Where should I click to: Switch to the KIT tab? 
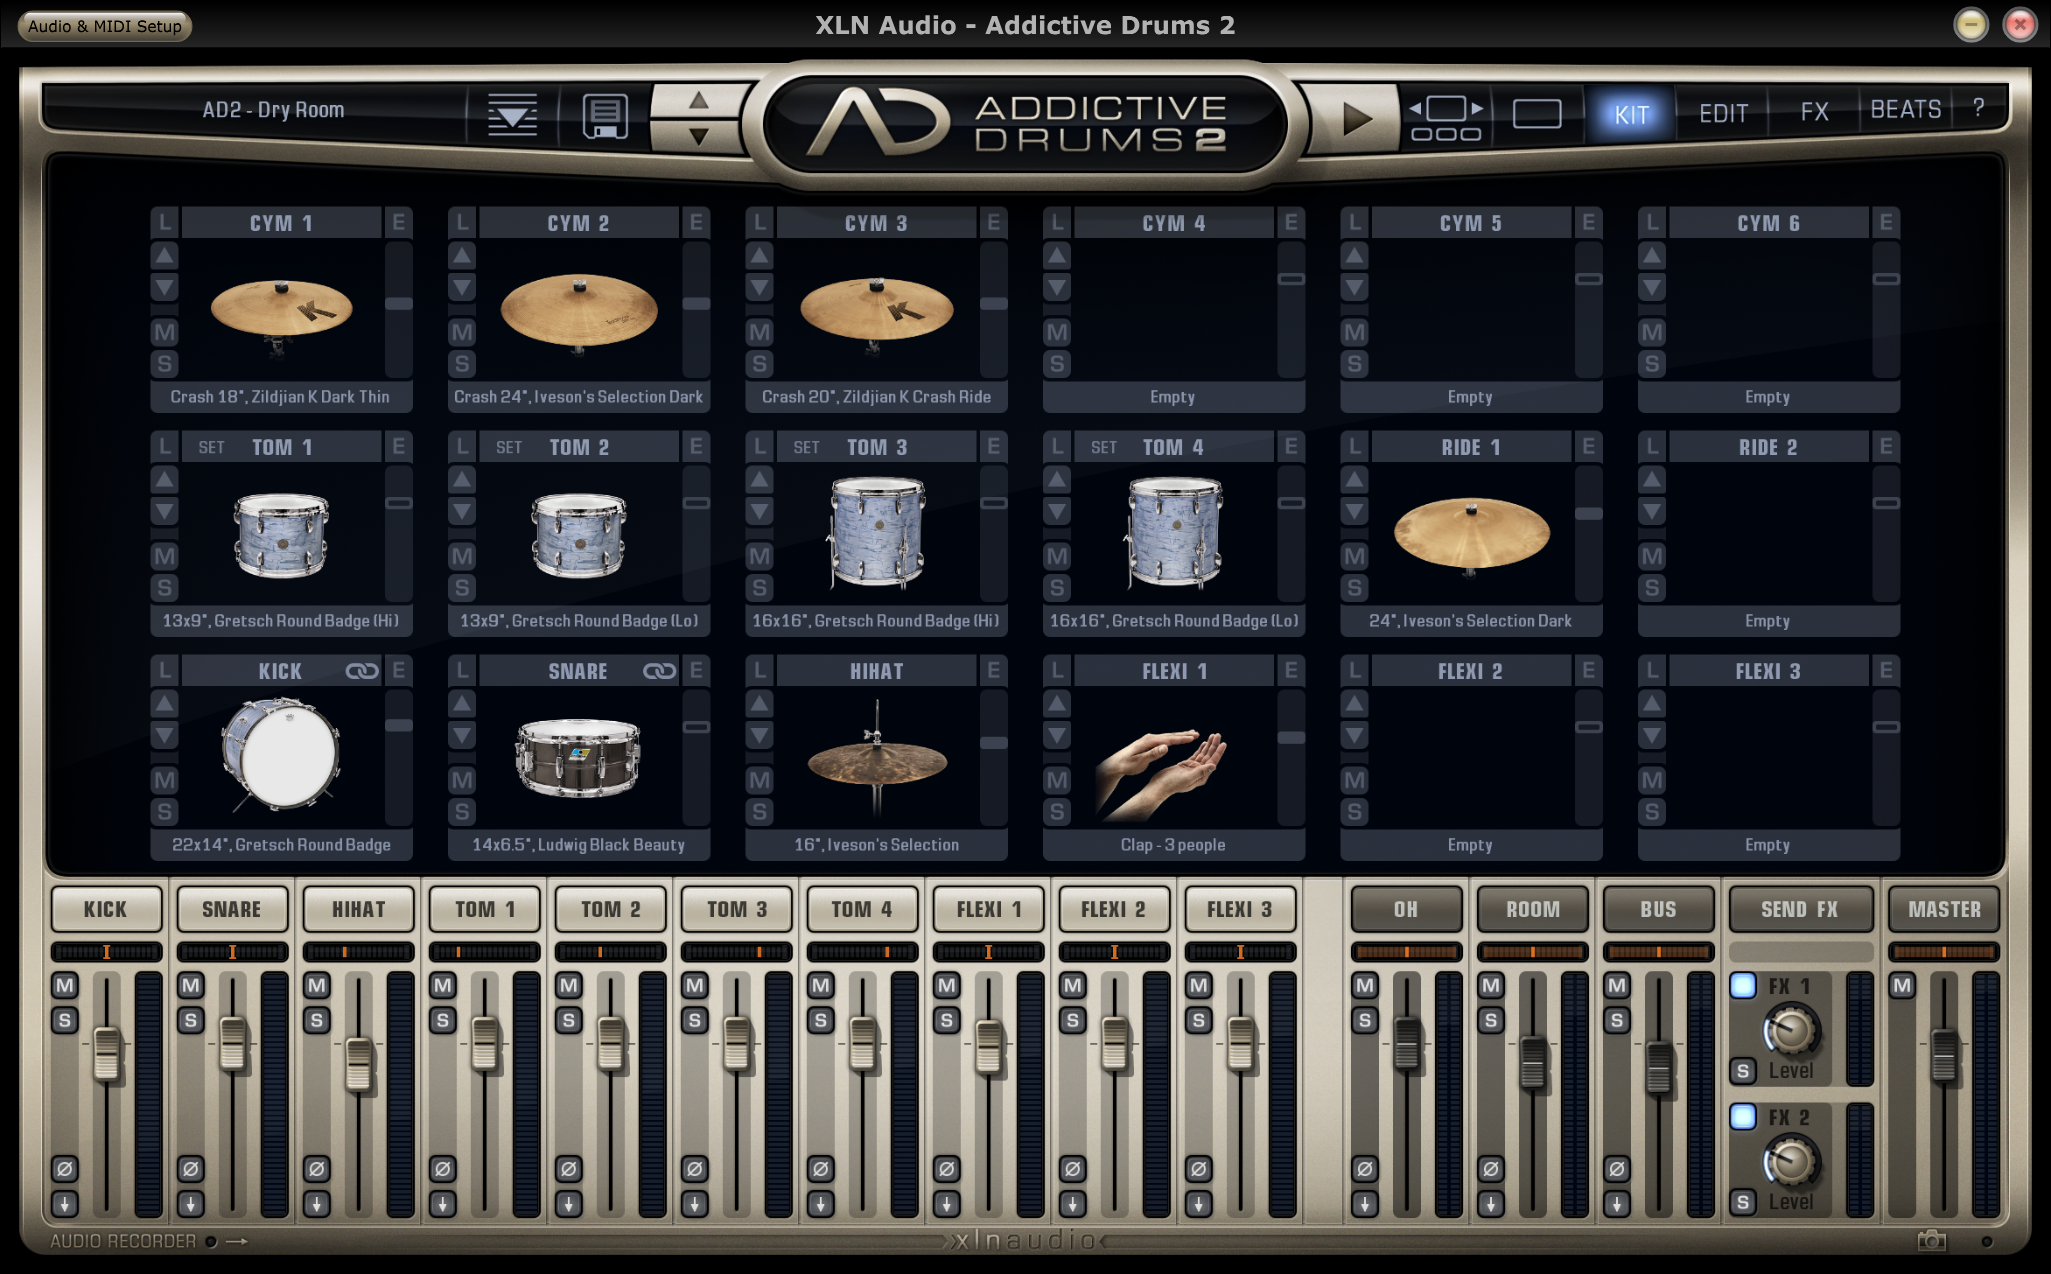(x=1631, y=114)
